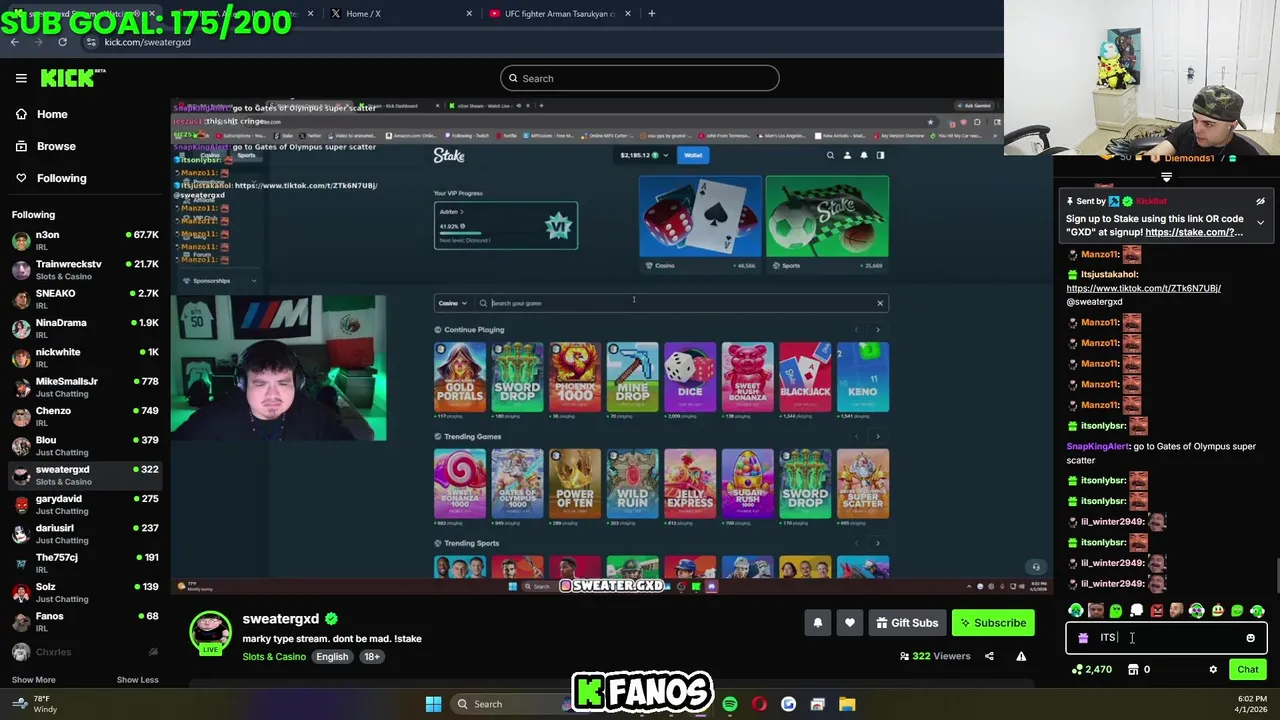Viewport: 1280px width, 720px height.
Task: Share the stream via the share icon
Action: click(989, 656)
